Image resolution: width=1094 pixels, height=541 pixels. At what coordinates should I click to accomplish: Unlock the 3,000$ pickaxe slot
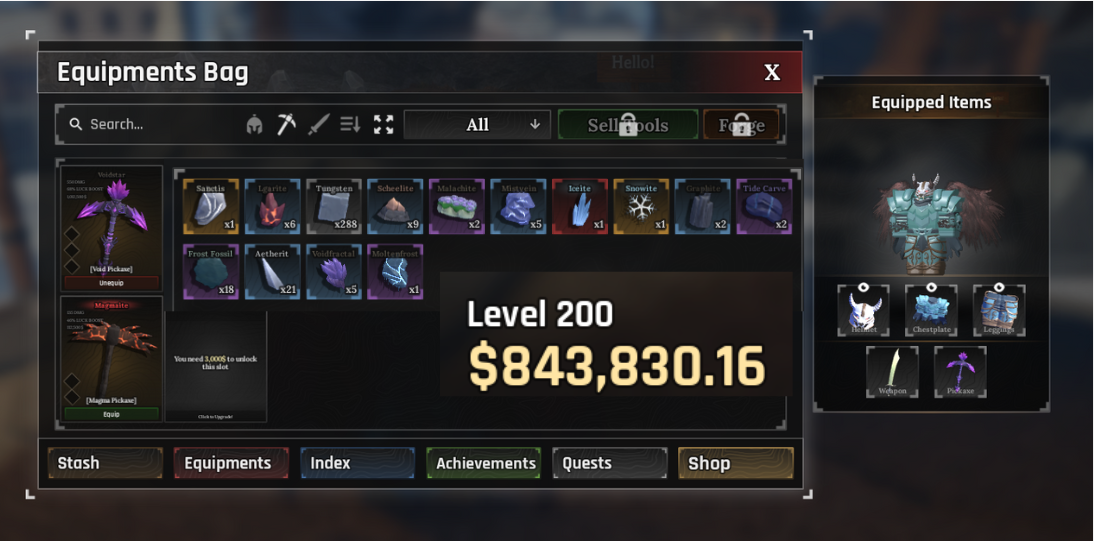216,366
